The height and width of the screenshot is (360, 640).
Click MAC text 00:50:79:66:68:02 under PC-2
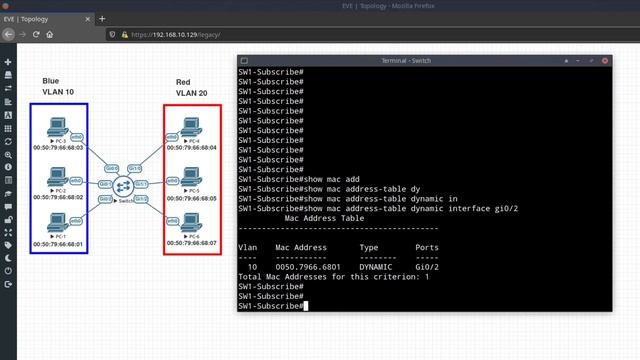(58, 197)
